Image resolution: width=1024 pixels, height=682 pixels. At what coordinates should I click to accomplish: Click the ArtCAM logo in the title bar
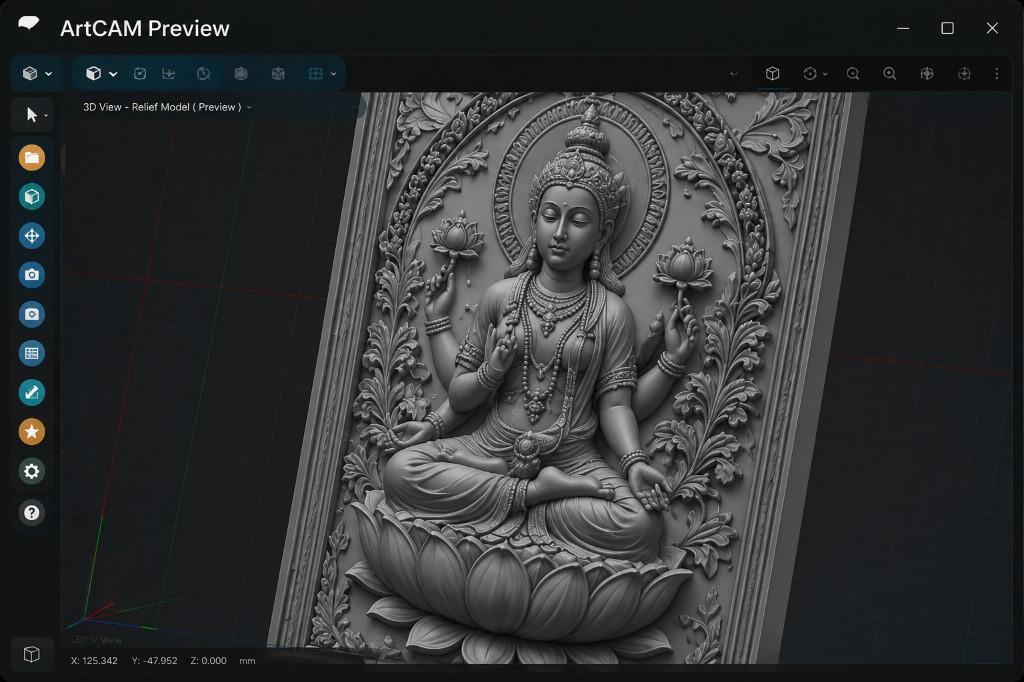pyautogui.click(x=29, y=24)
